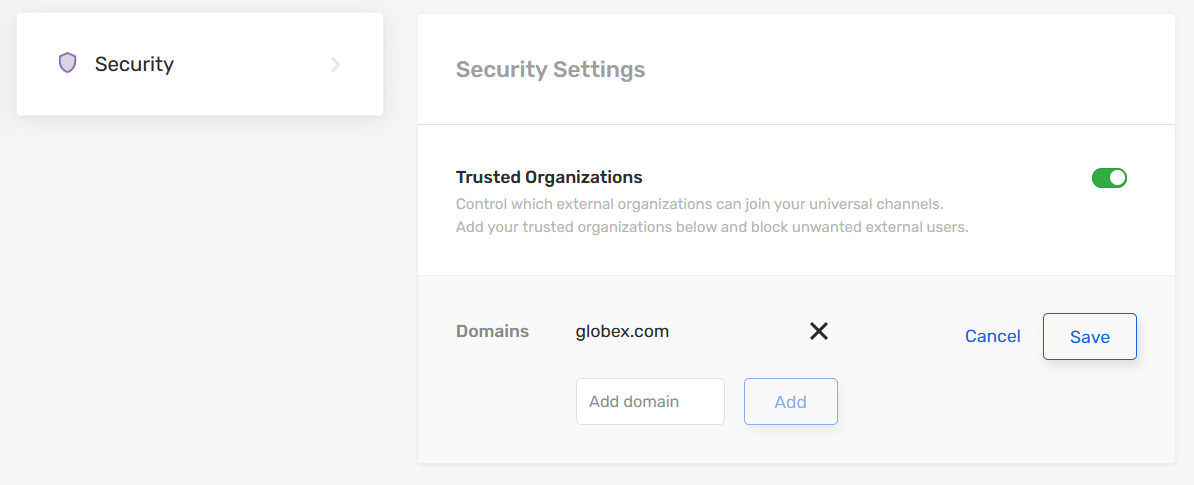Open the Security menu item
This screenshot has height=485, width=1194.
tap(135, 64)
